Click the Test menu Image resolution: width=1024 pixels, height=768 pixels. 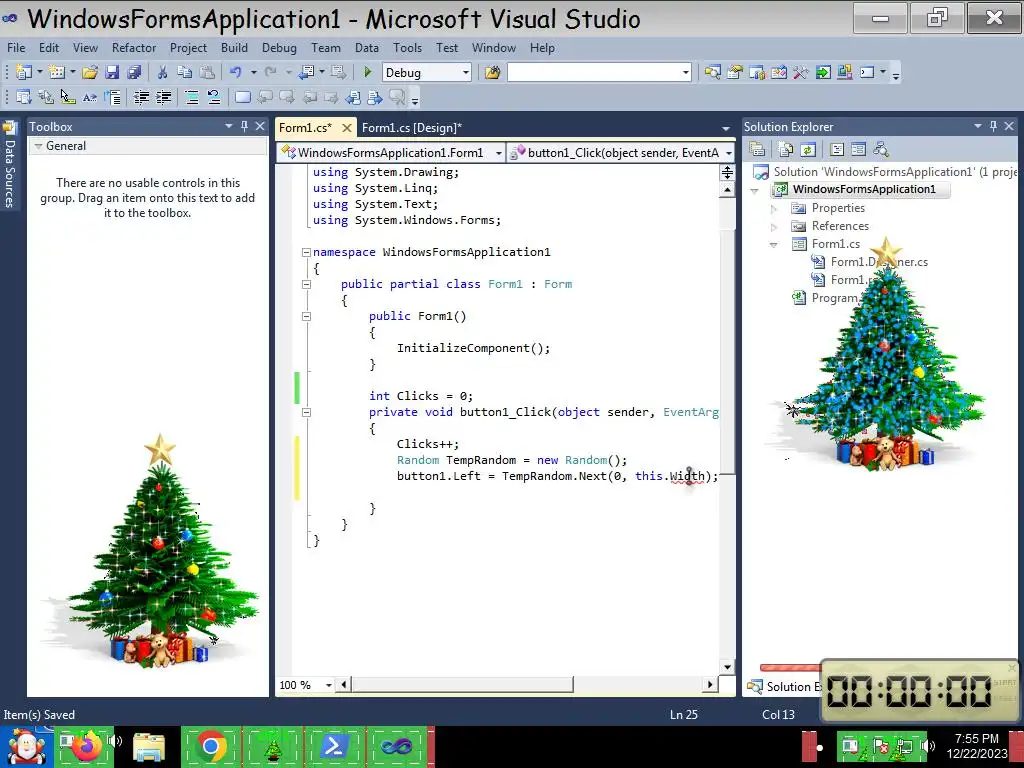point(447,48)
